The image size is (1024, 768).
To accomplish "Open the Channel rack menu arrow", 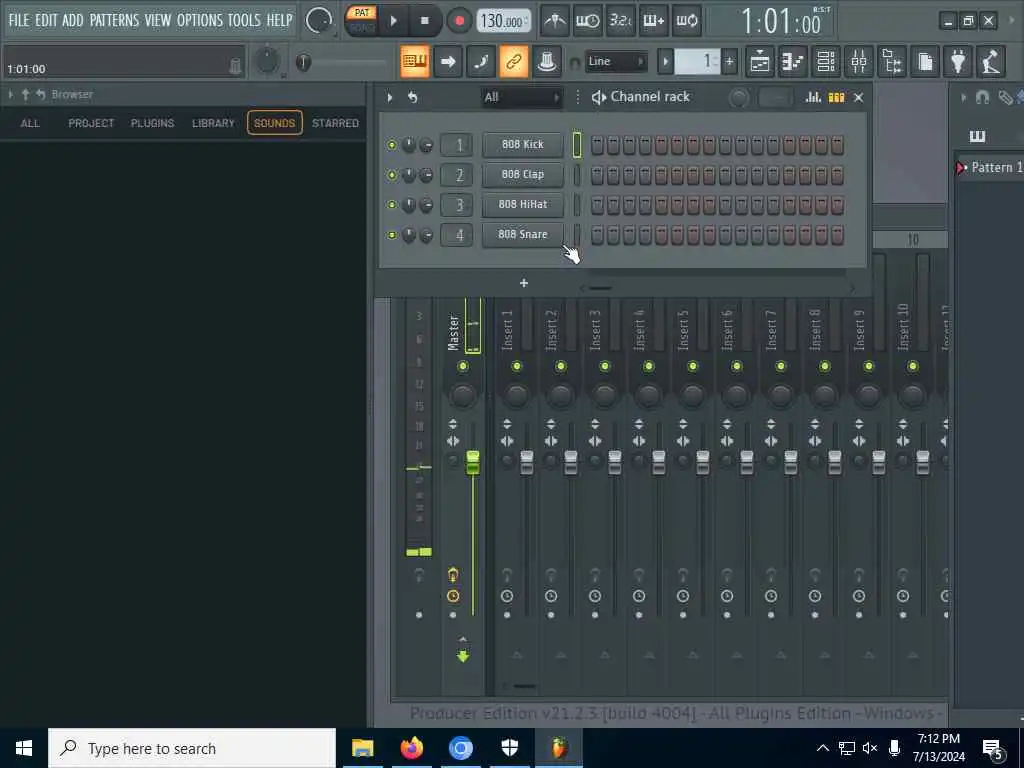I will (x=390, y=97).
